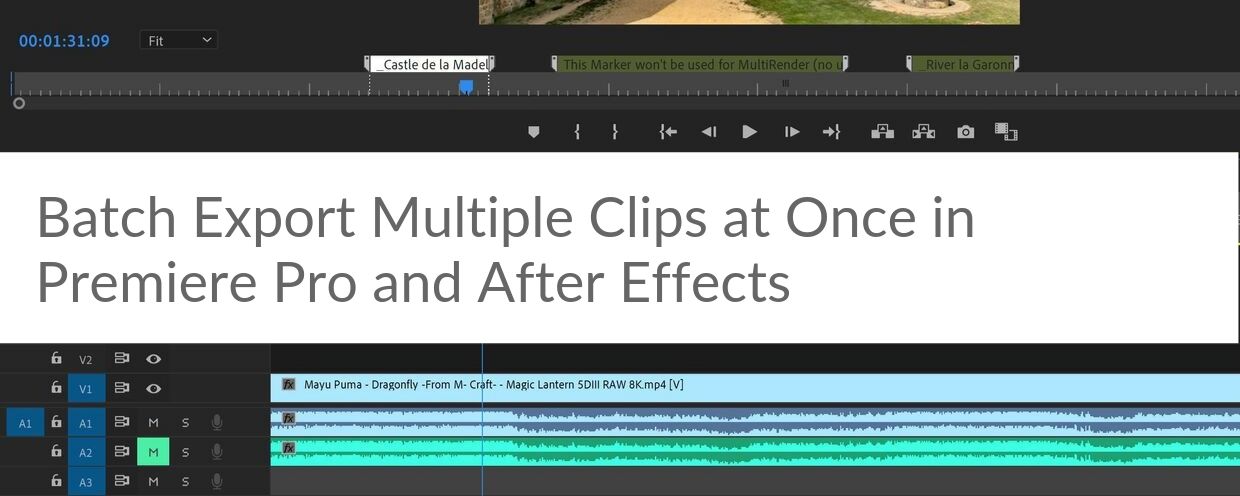Export a frame with the camera icon
This screenshot has width=1240, height=496.
coord(965,132)
